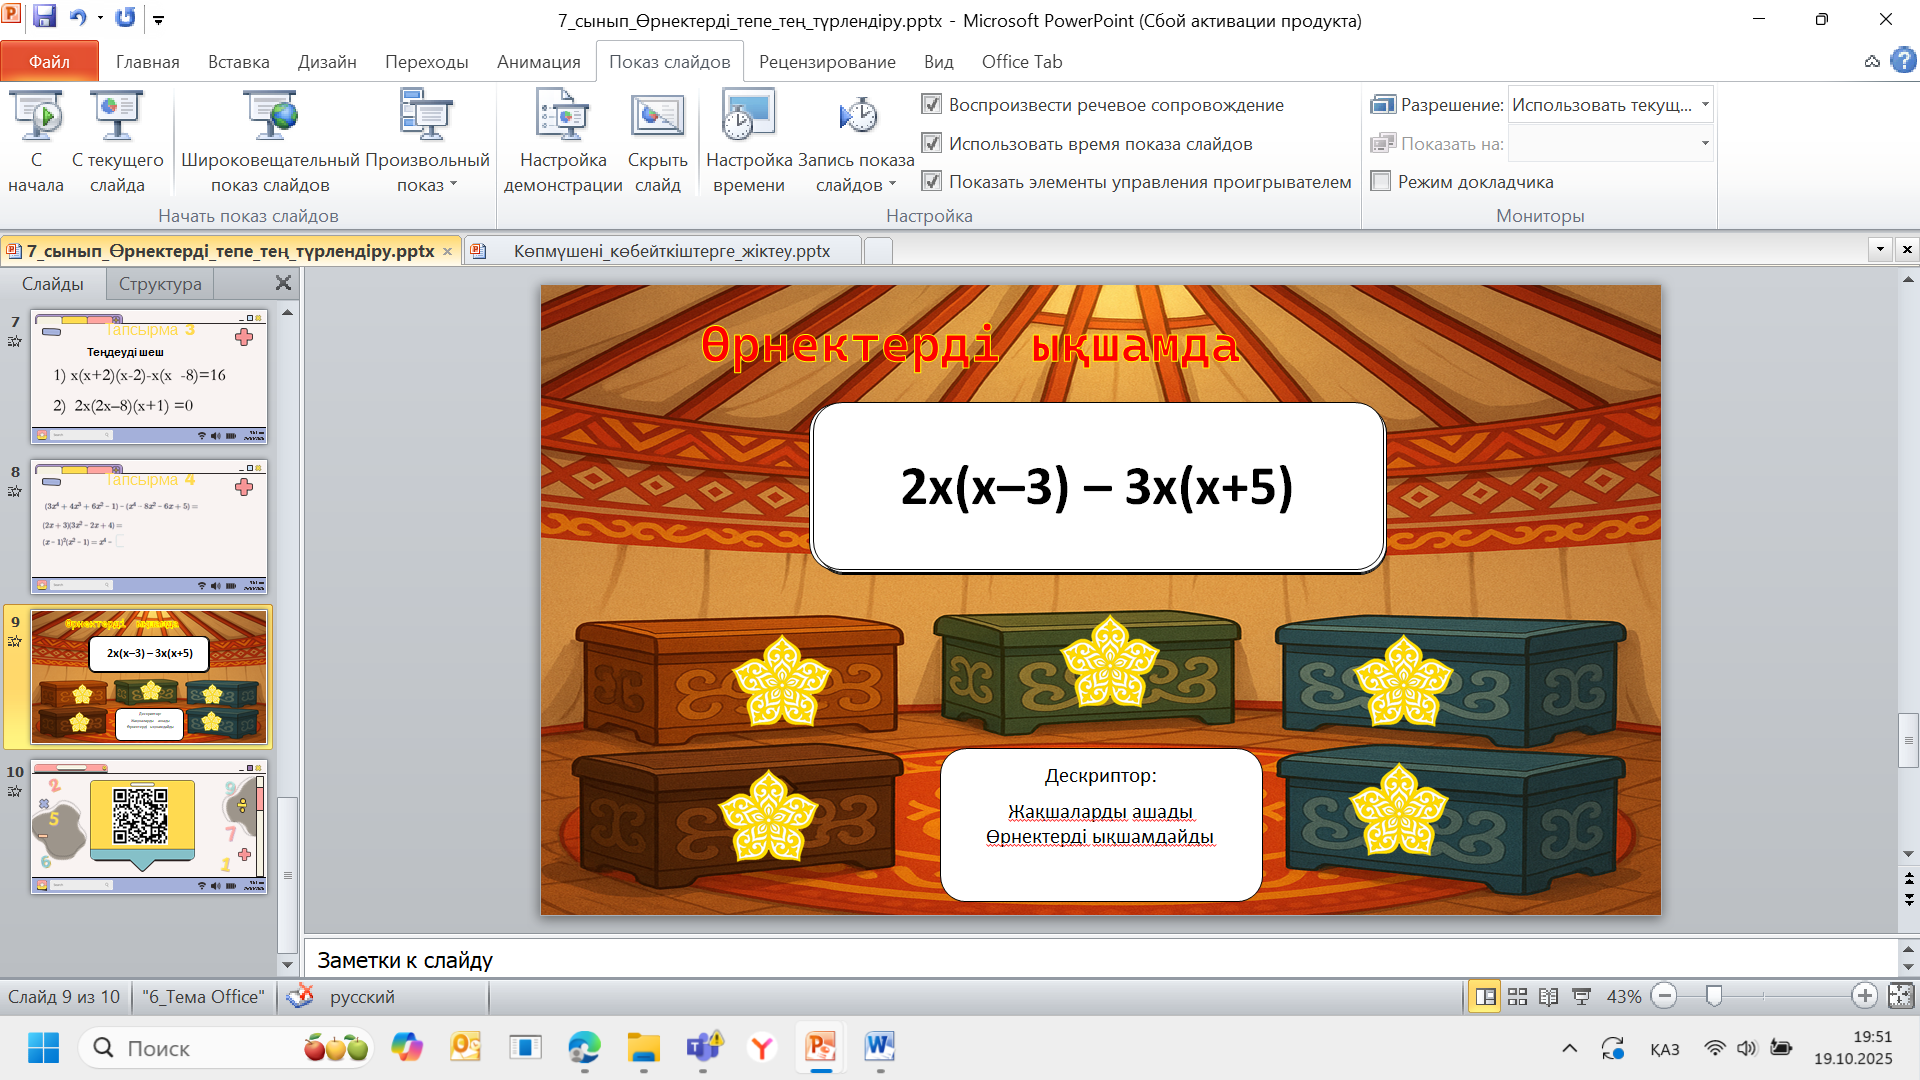Switch to Структура pane tab
The image size is (1920, 1080).
click(x=160, y=284)
